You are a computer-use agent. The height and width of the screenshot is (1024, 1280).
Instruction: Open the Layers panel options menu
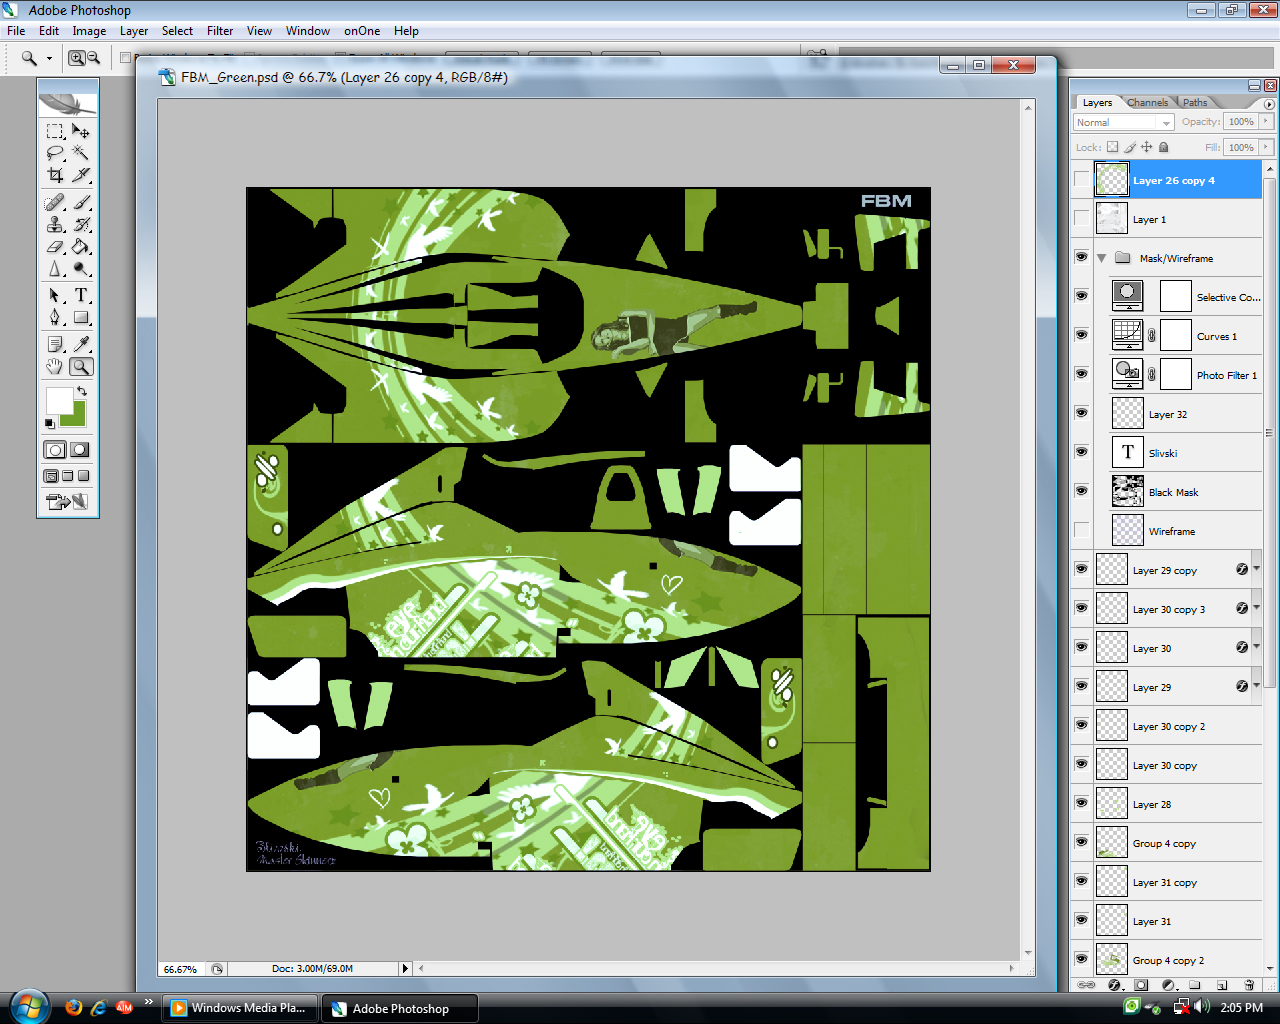click(1269, 104)
